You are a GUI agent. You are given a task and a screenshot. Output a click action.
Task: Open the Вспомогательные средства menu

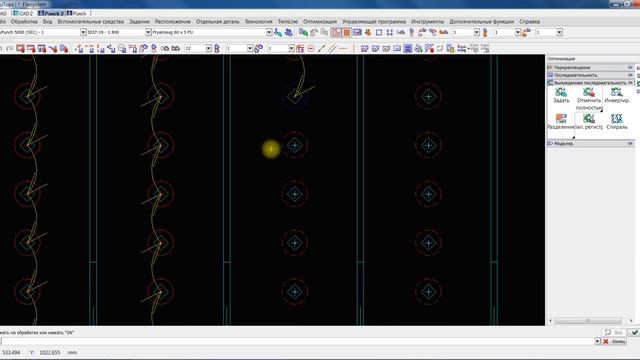(91, 21)
